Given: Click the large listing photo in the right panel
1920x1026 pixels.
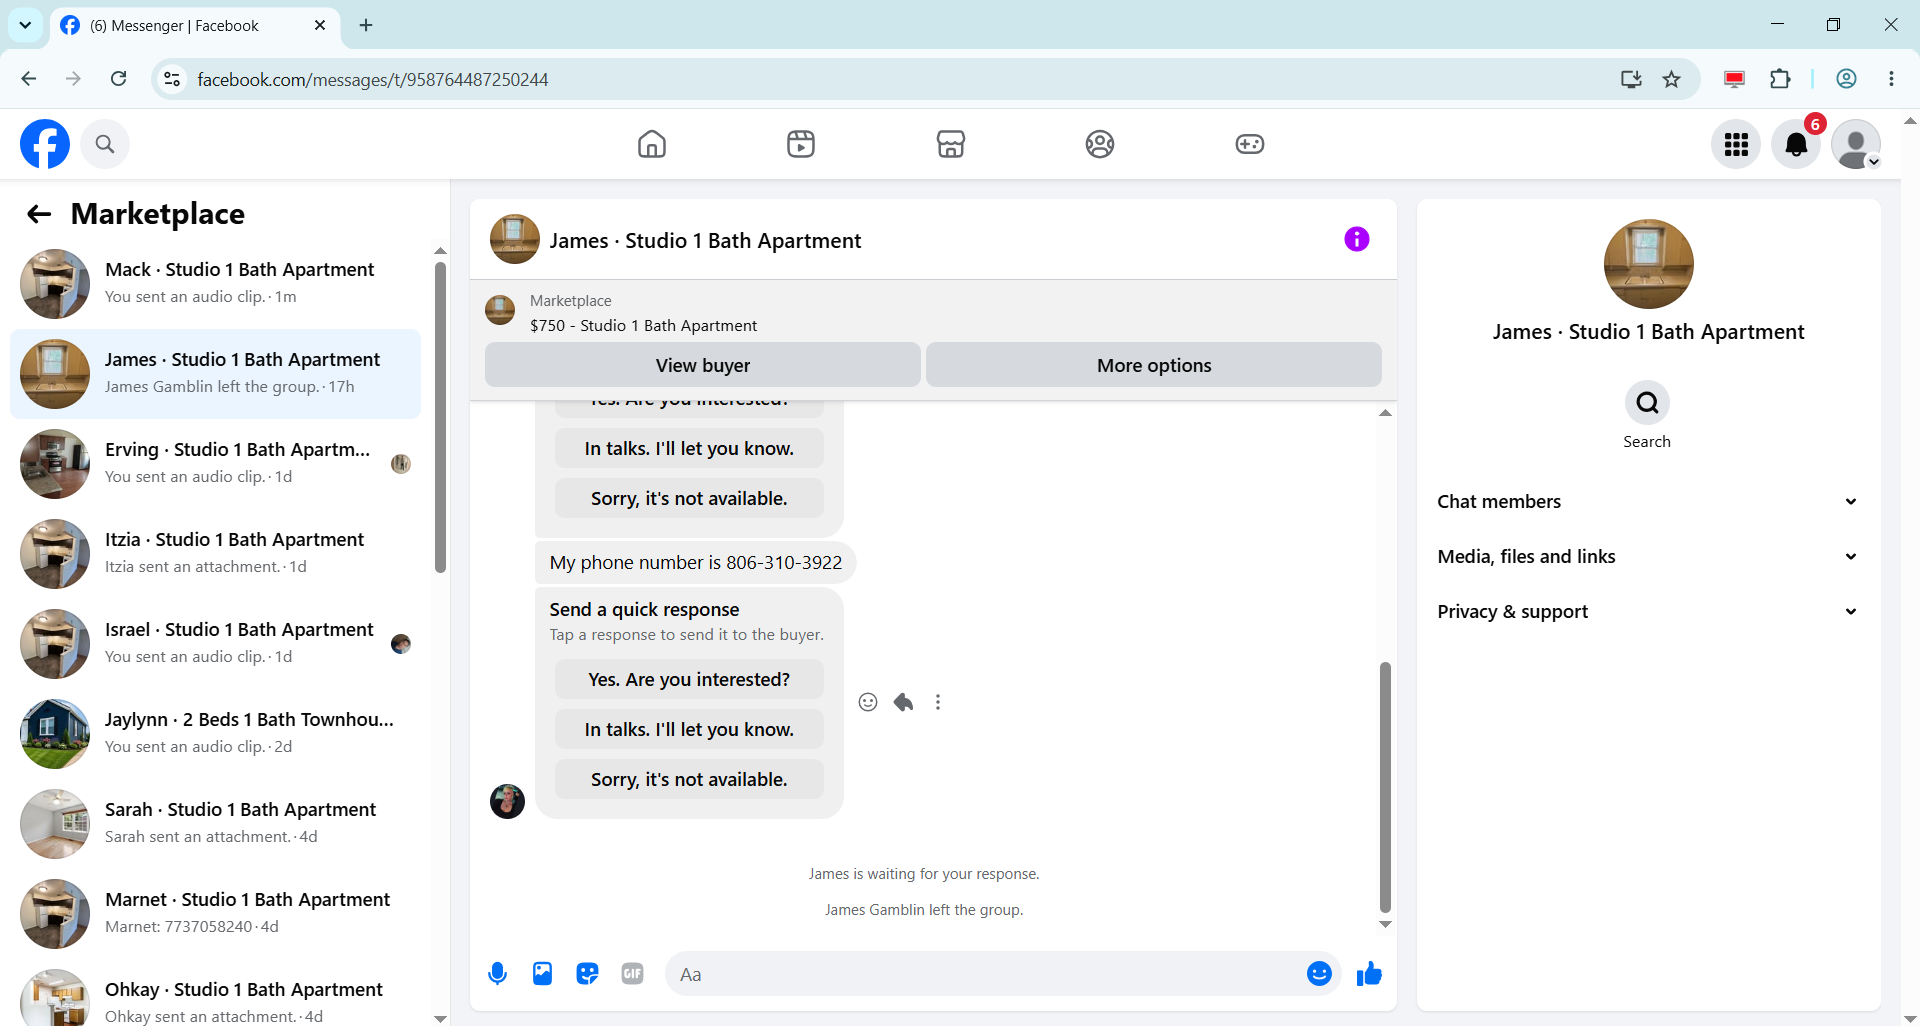Looking at the screenshot, I should 1648,264.
